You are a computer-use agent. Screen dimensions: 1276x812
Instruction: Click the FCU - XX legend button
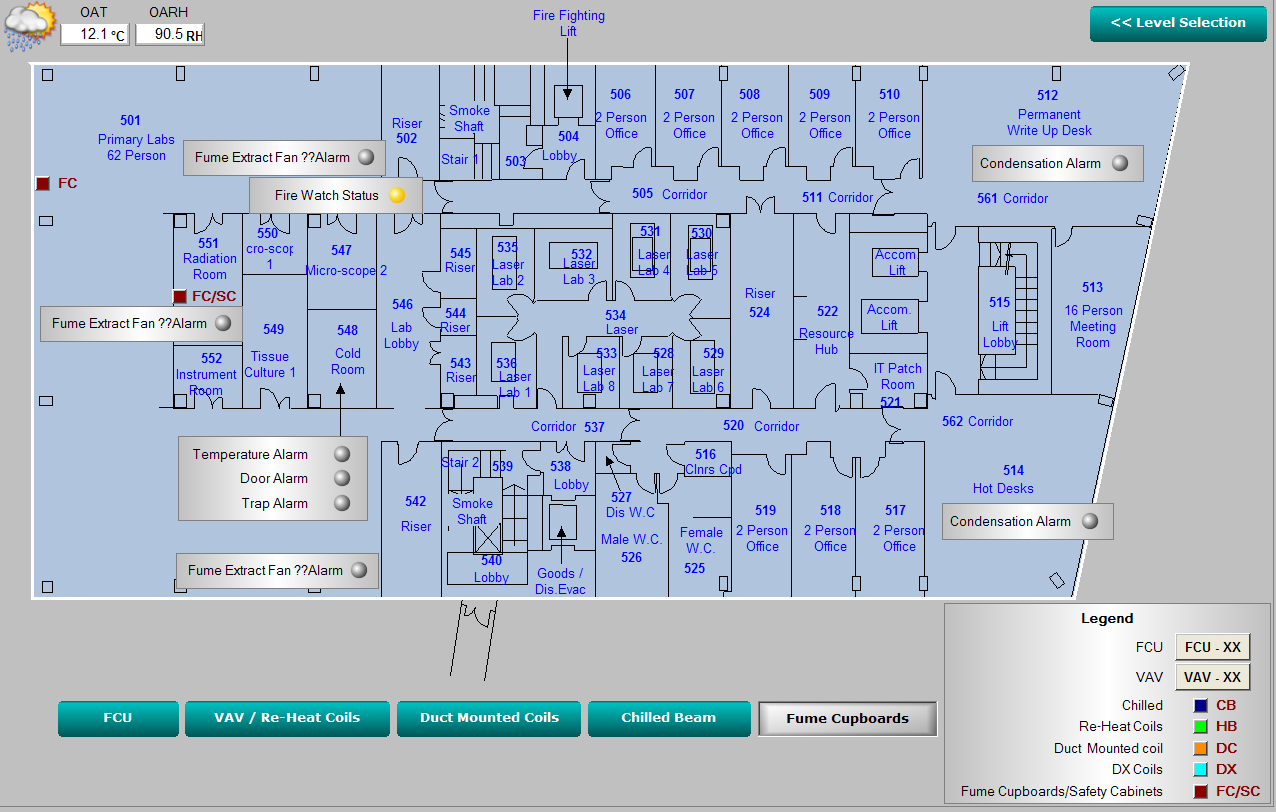(x=1212, y=648)
